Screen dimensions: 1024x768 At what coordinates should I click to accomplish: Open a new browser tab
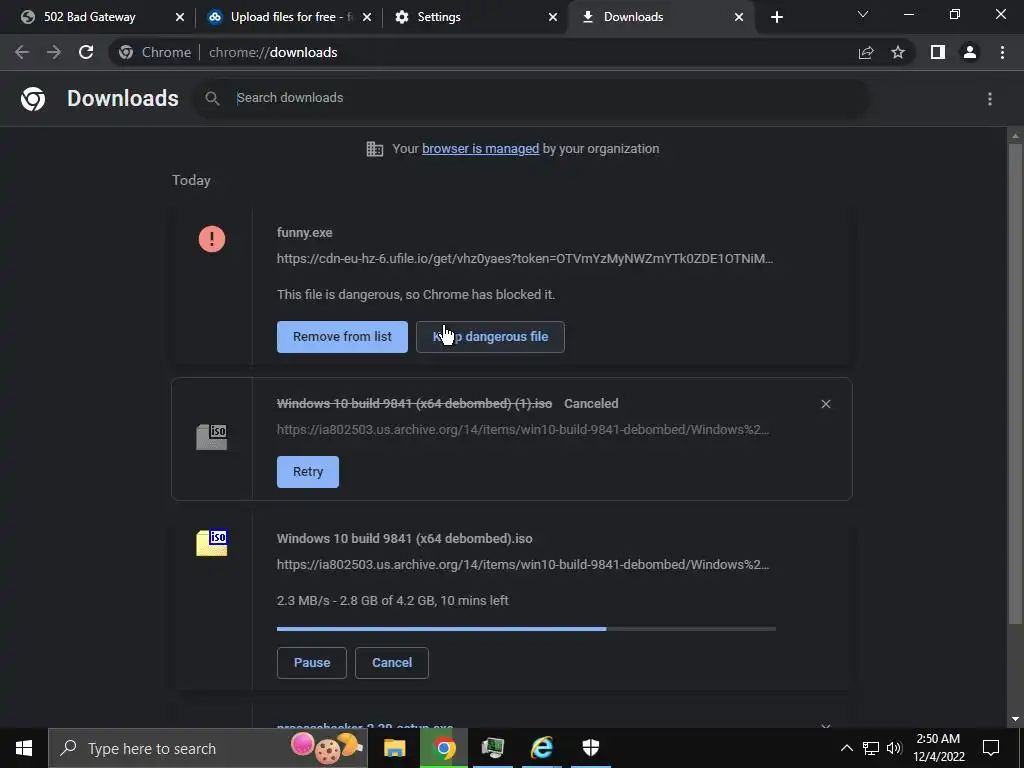776,17
